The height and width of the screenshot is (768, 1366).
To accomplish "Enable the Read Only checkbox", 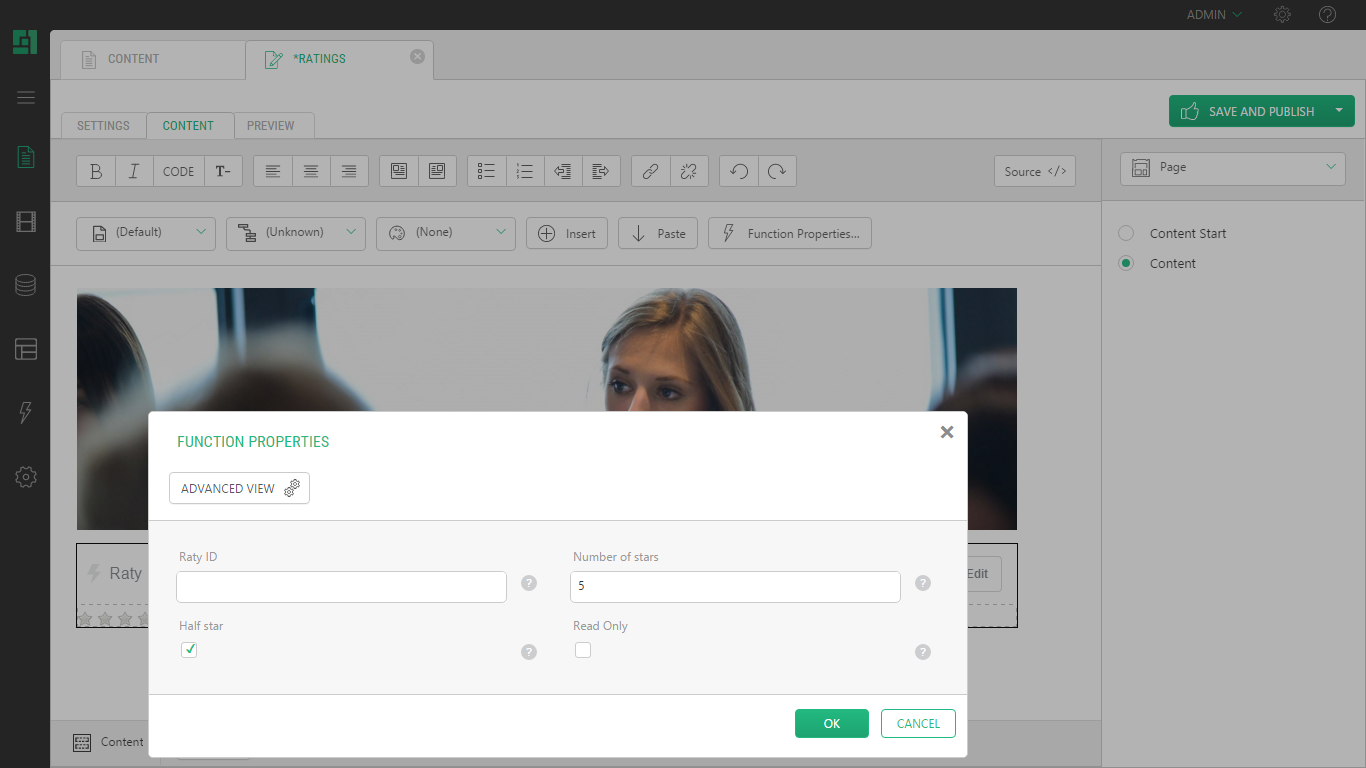I will pos(583,650).
